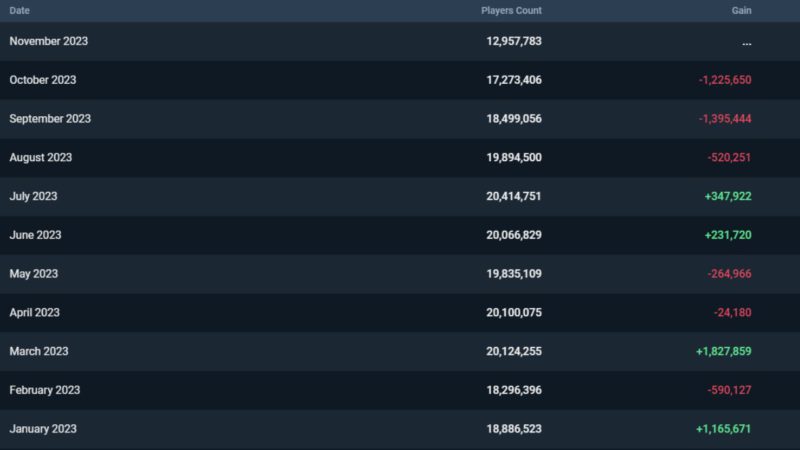Click the -24,180 gain value

[732, 313]
